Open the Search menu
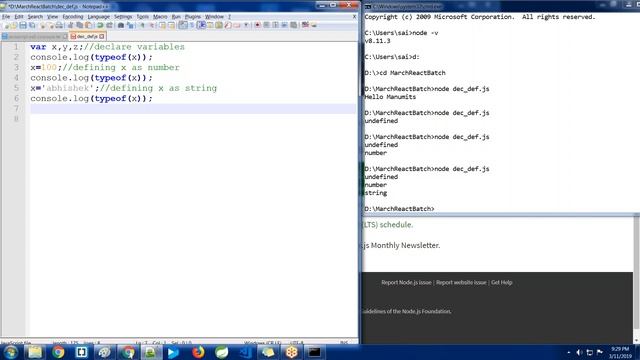This screenshot has width=640, height=360. point(35,17)
